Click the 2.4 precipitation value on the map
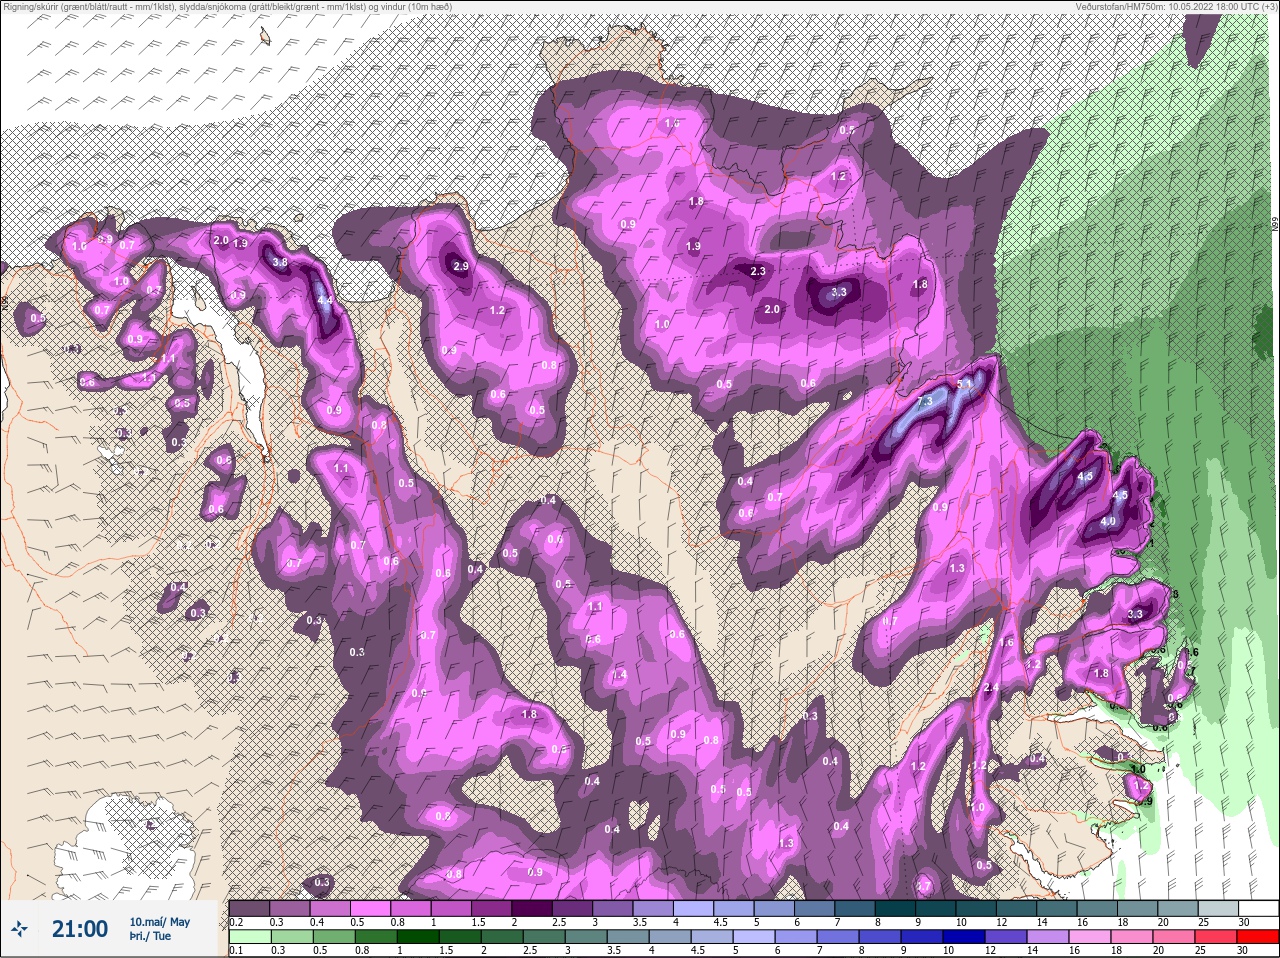The image size is (1280, 958). 991,688
